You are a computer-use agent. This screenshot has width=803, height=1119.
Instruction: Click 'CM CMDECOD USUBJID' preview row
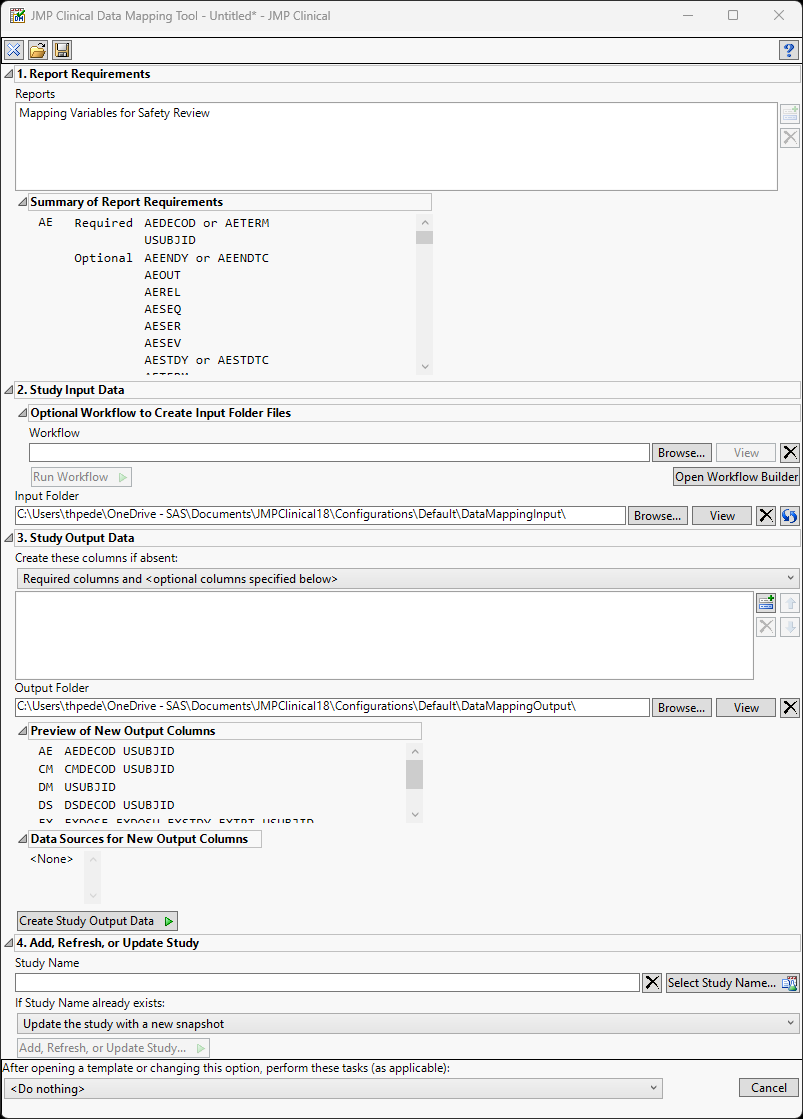pos(106,769)
